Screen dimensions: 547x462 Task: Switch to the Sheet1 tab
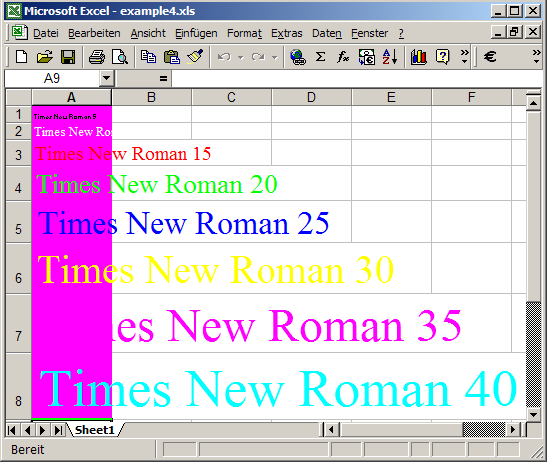(x=95, y=430)
